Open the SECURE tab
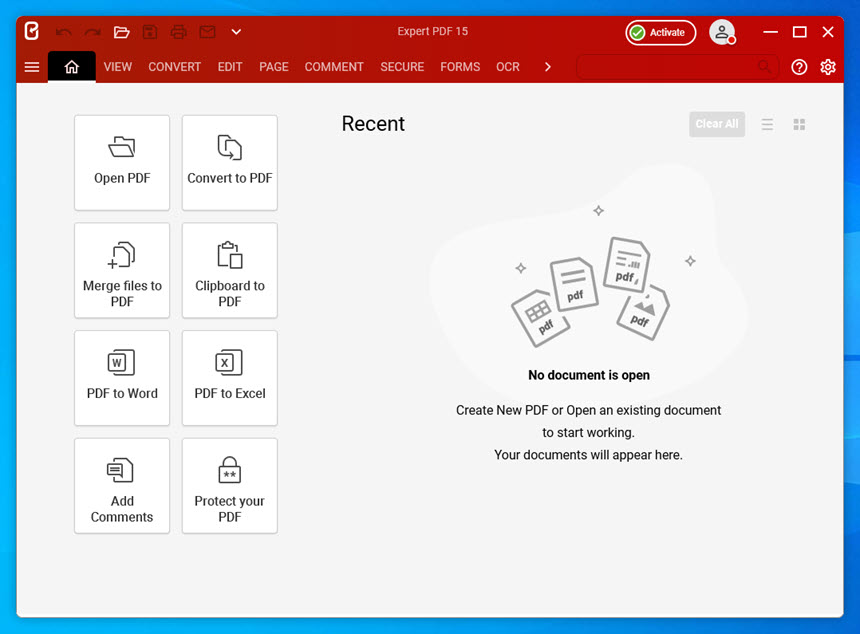 pos(402,67)
